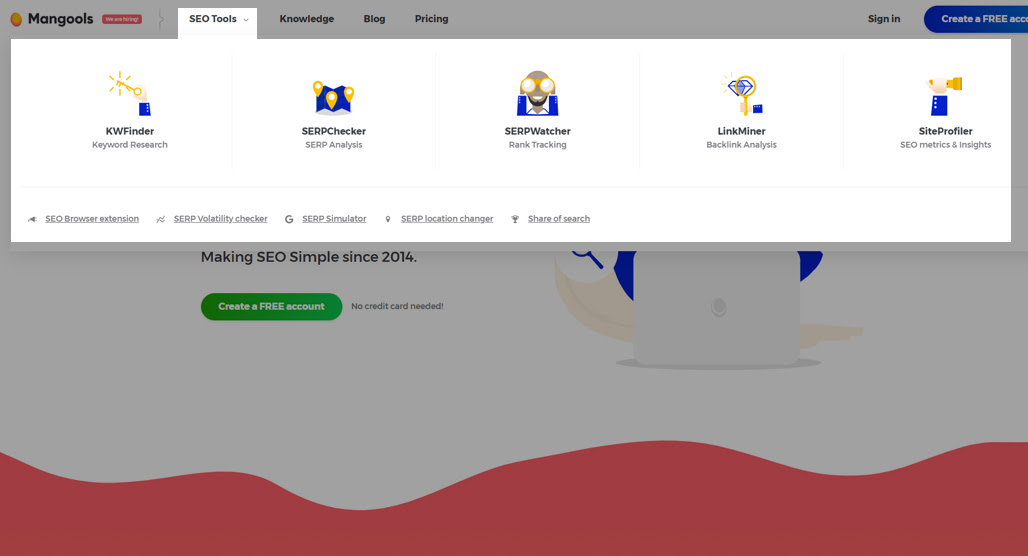Open the Knowledge menu item

(x=306, y=19)
